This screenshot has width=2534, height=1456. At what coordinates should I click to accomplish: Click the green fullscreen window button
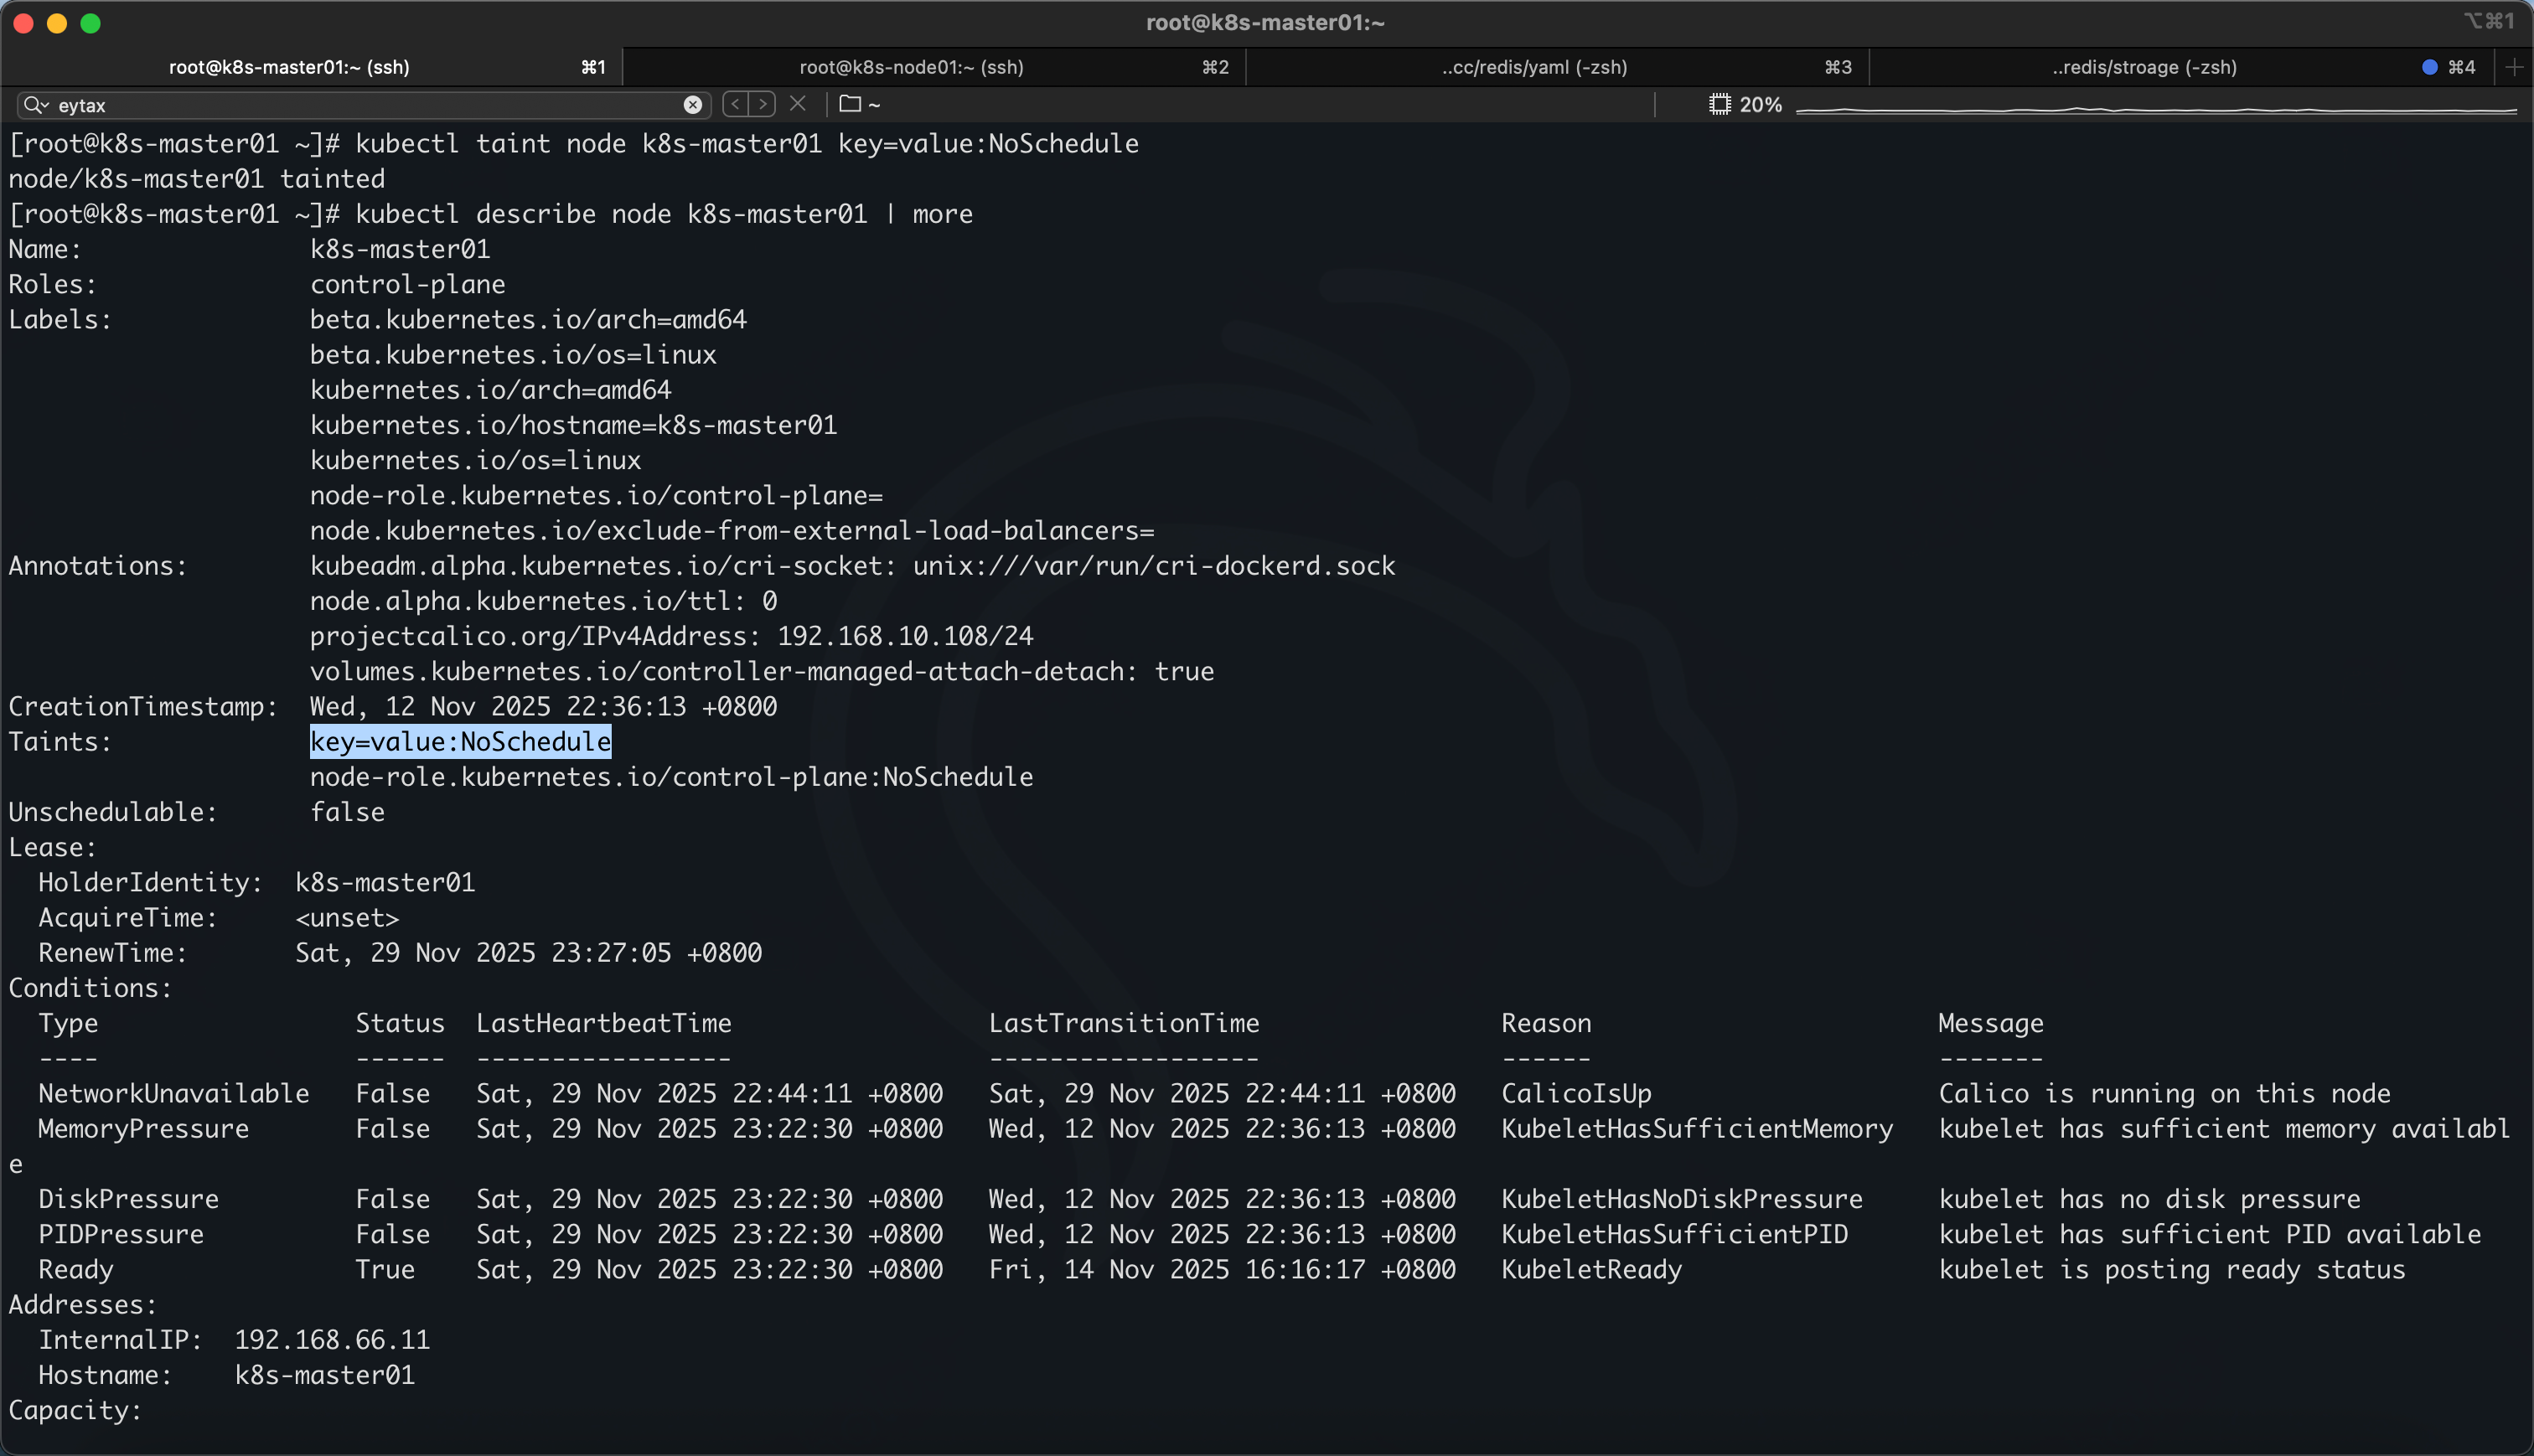tap(90, 23)
